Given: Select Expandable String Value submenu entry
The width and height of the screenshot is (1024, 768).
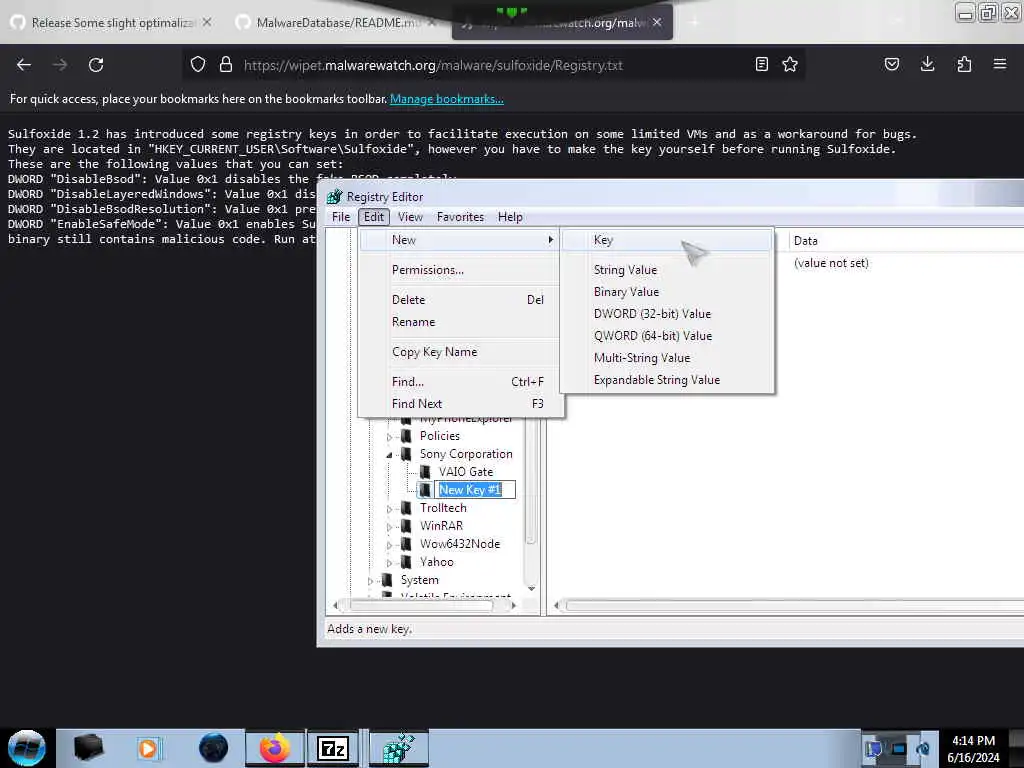Looking at the screenshot, I should 667,380.
